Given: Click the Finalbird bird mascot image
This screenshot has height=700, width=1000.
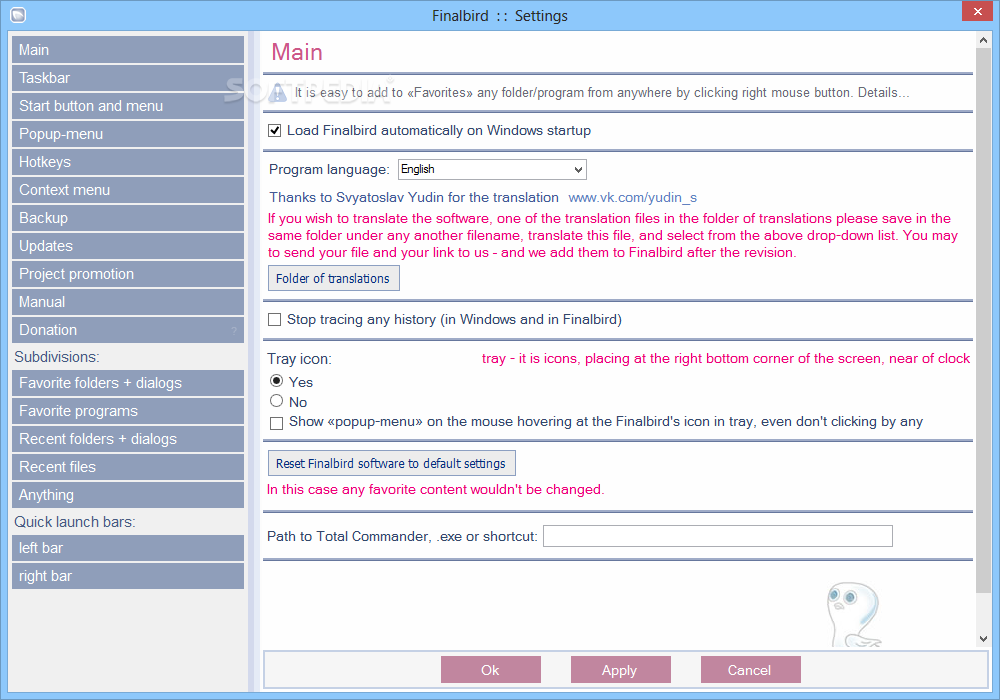Looking at the screenshot, I should [853, 615].
